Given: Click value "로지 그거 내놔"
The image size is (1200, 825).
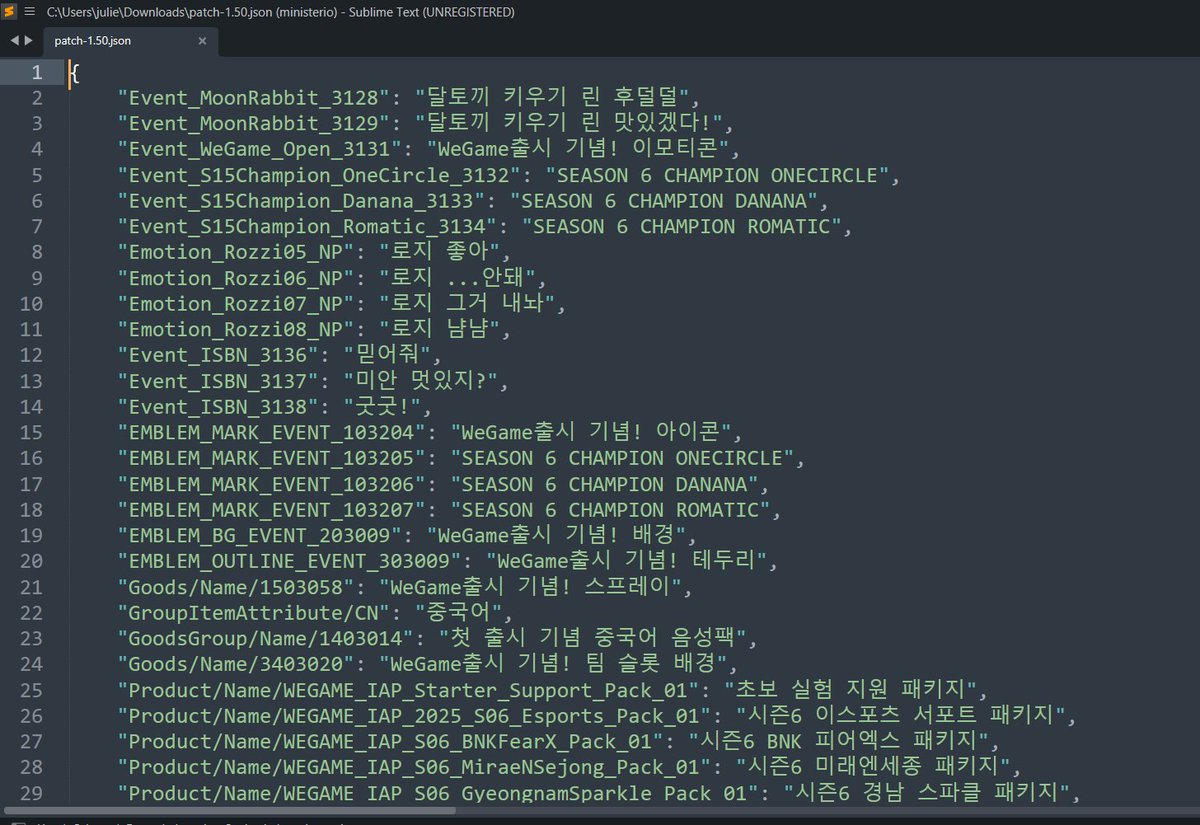Looking at the screenshot, I should tap(467, 304).
